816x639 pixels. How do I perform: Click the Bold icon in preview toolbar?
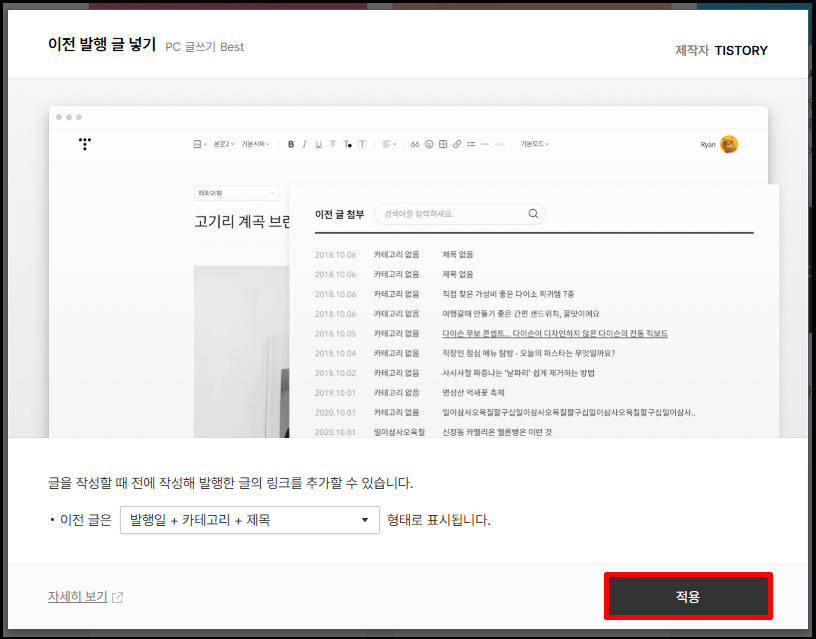291,144
